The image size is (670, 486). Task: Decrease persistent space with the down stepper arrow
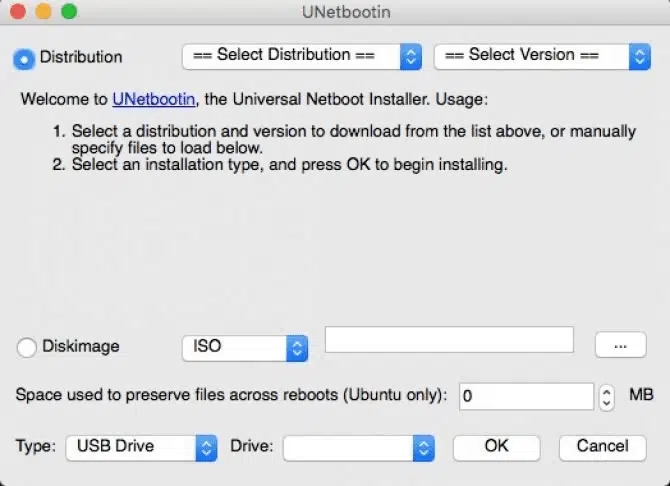(x=606, y=403)
